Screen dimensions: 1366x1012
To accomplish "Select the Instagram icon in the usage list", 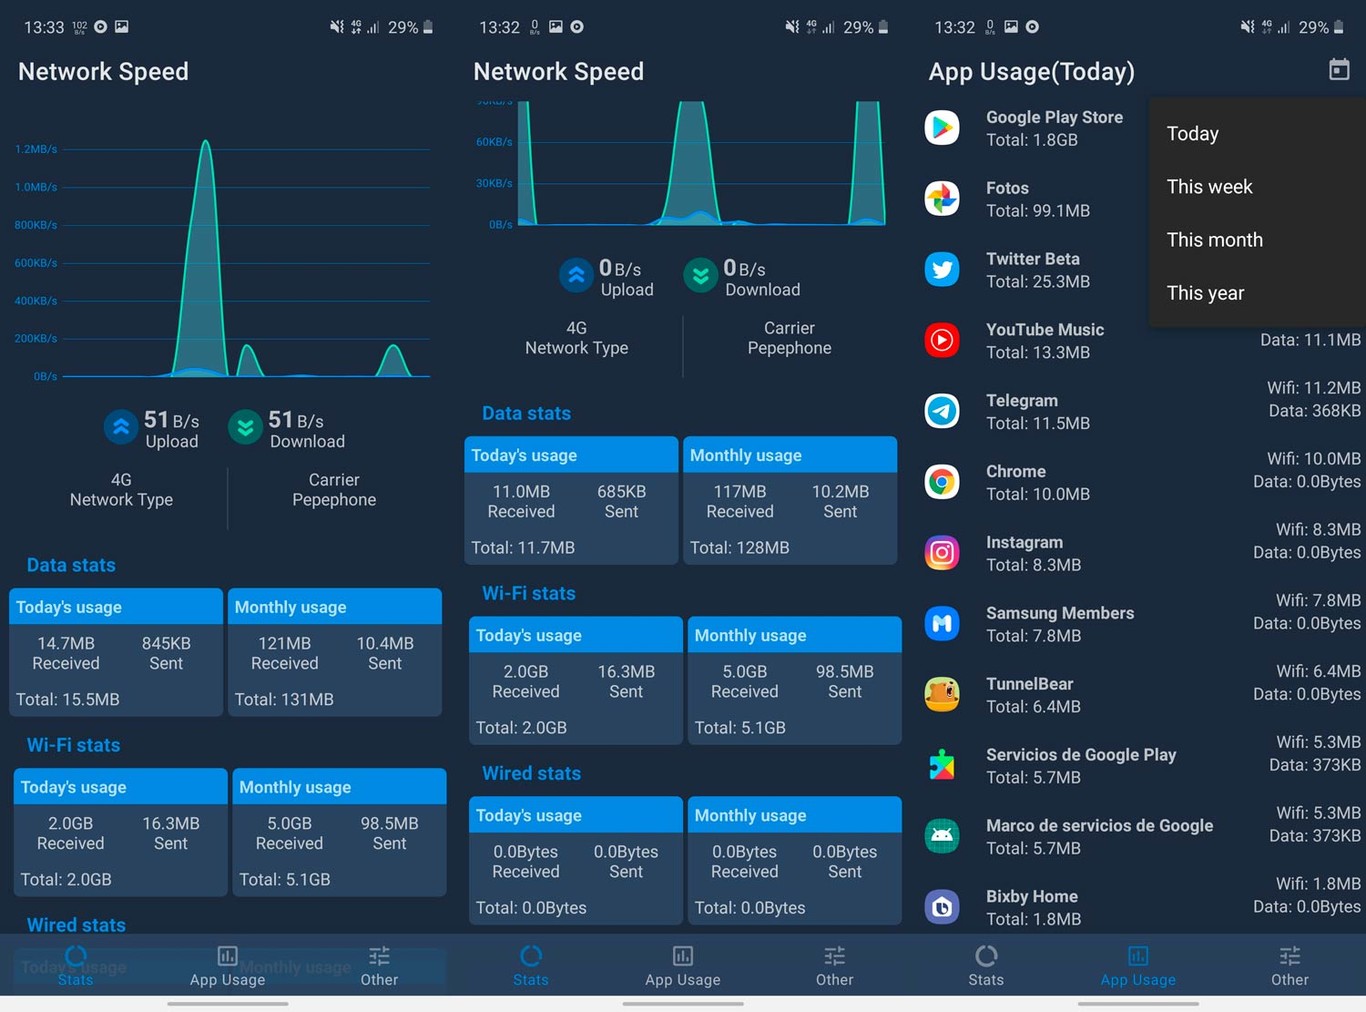I will pos(941,553).
